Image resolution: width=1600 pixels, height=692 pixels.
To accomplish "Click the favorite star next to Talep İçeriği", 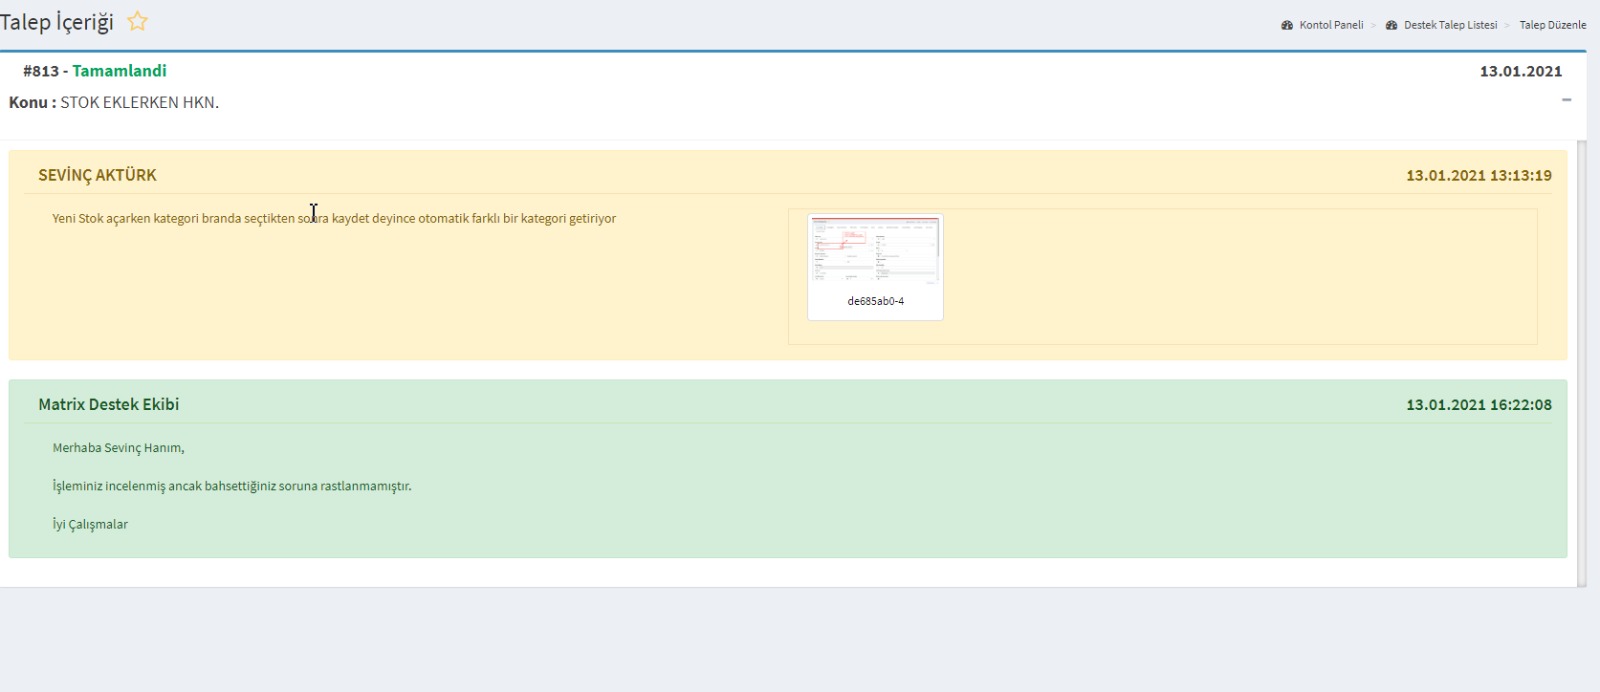I will (x=138, y=21).
